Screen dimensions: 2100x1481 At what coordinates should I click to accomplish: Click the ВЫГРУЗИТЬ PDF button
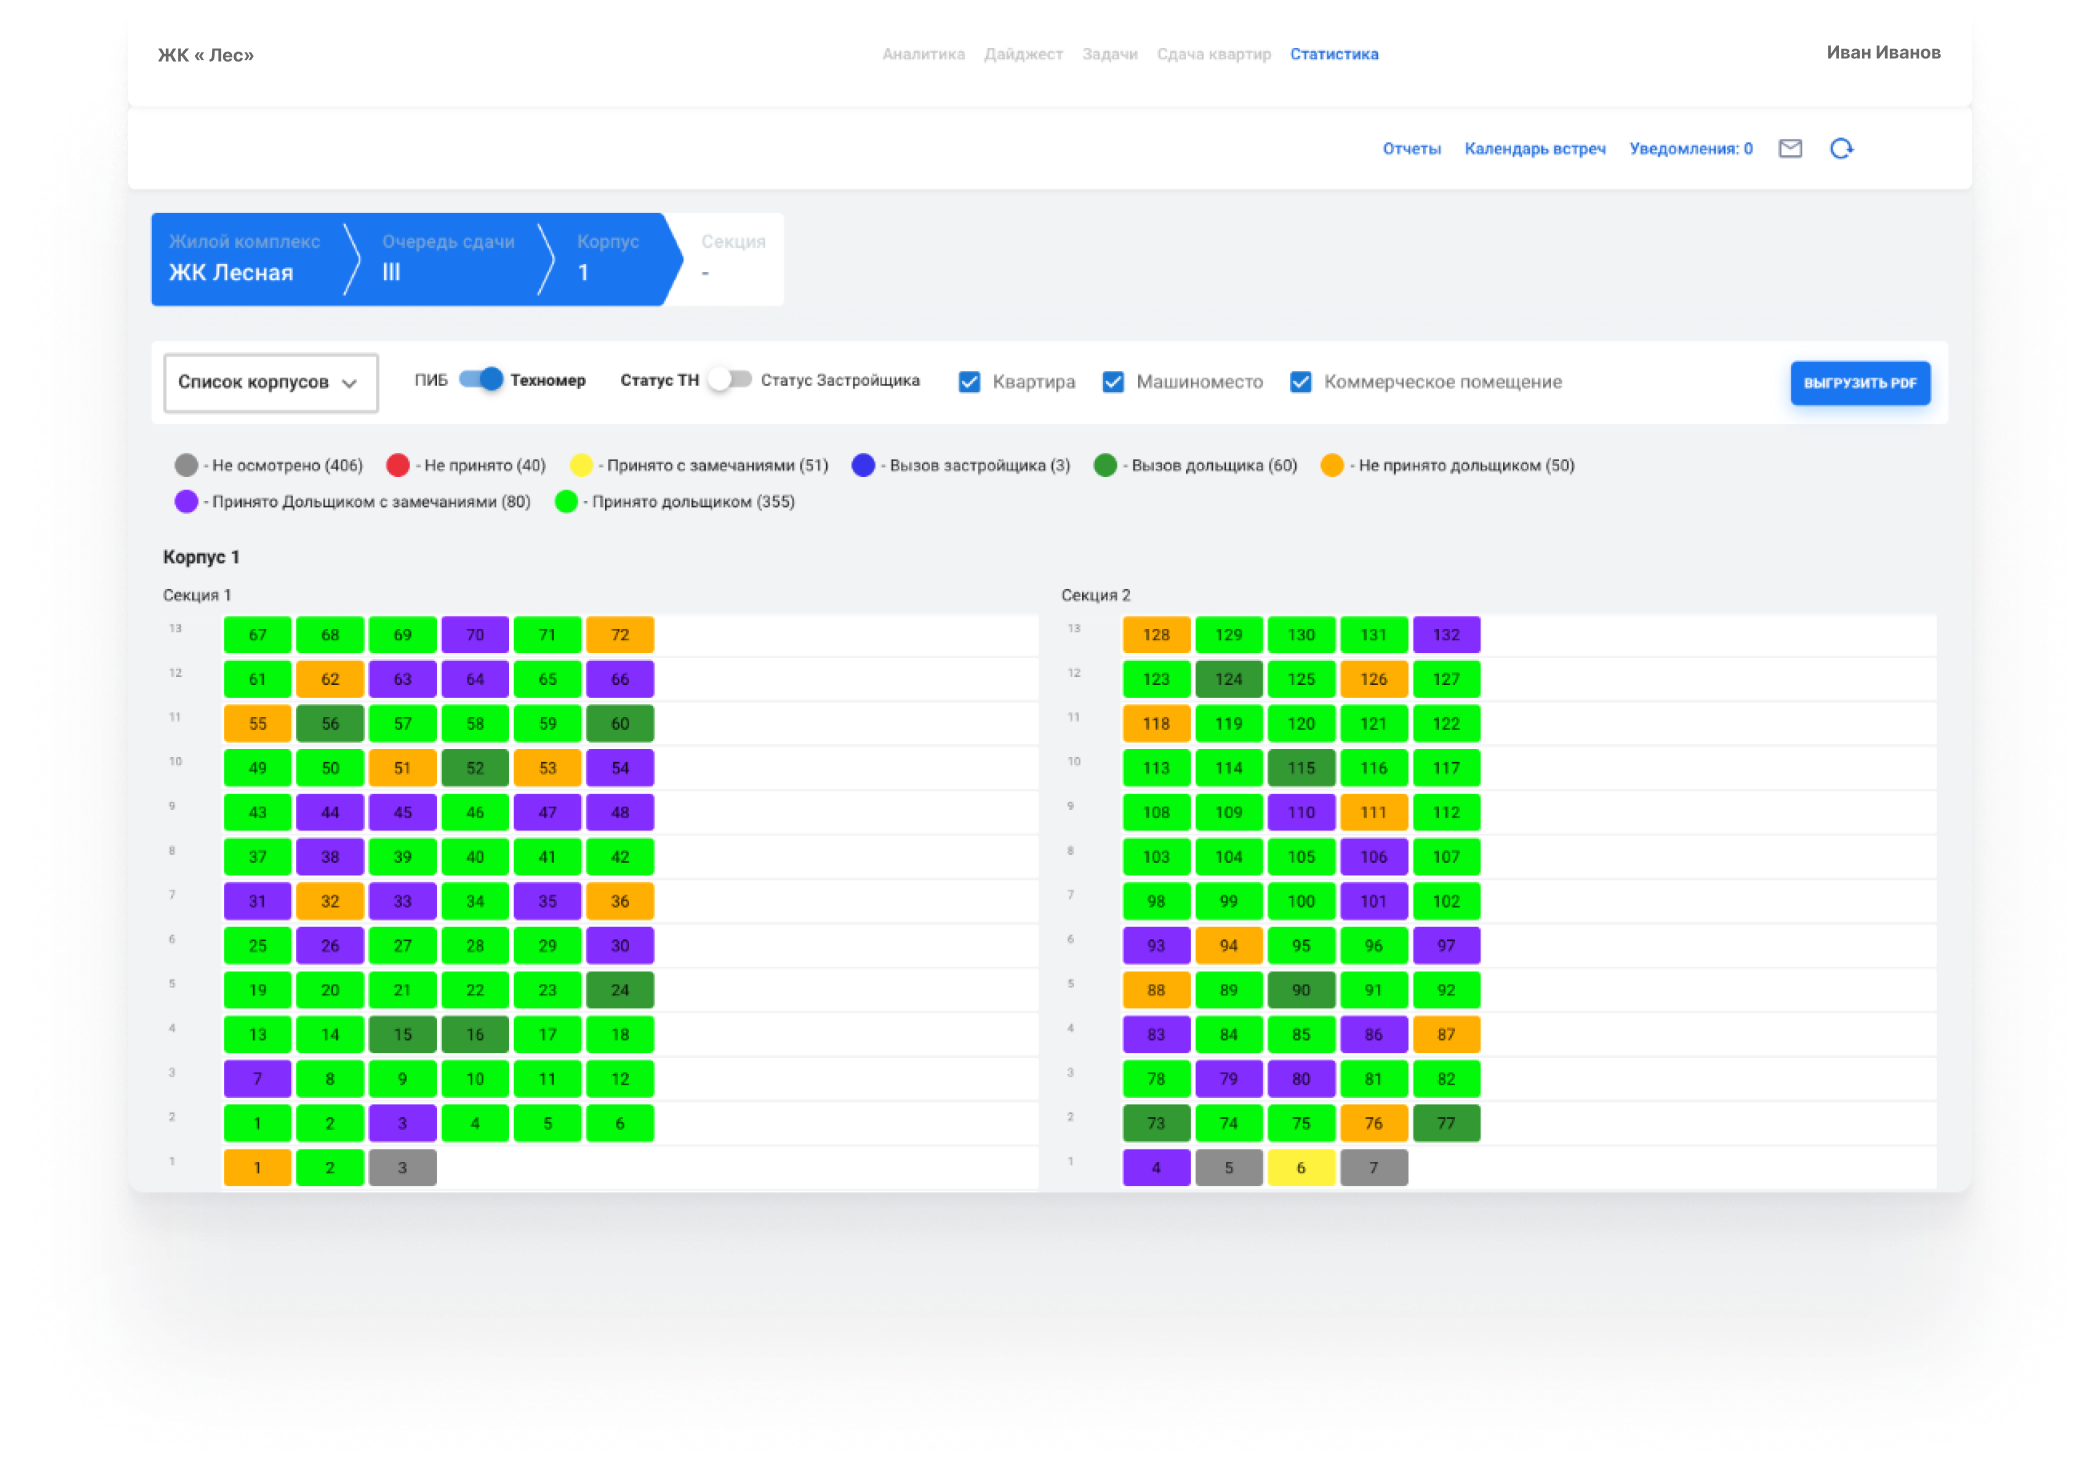[1859, 383]
